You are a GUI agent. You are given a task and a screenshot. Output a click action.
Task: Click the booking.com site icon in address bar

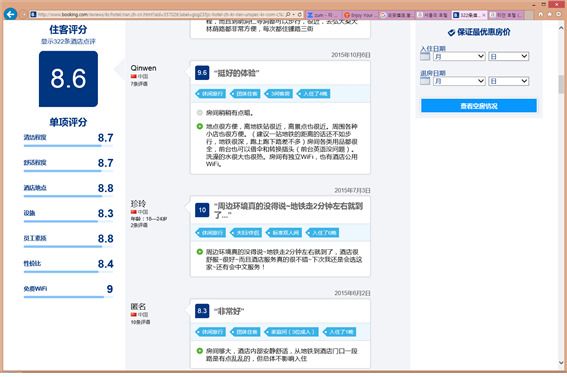pyautogui.click(x=33, y=14)
